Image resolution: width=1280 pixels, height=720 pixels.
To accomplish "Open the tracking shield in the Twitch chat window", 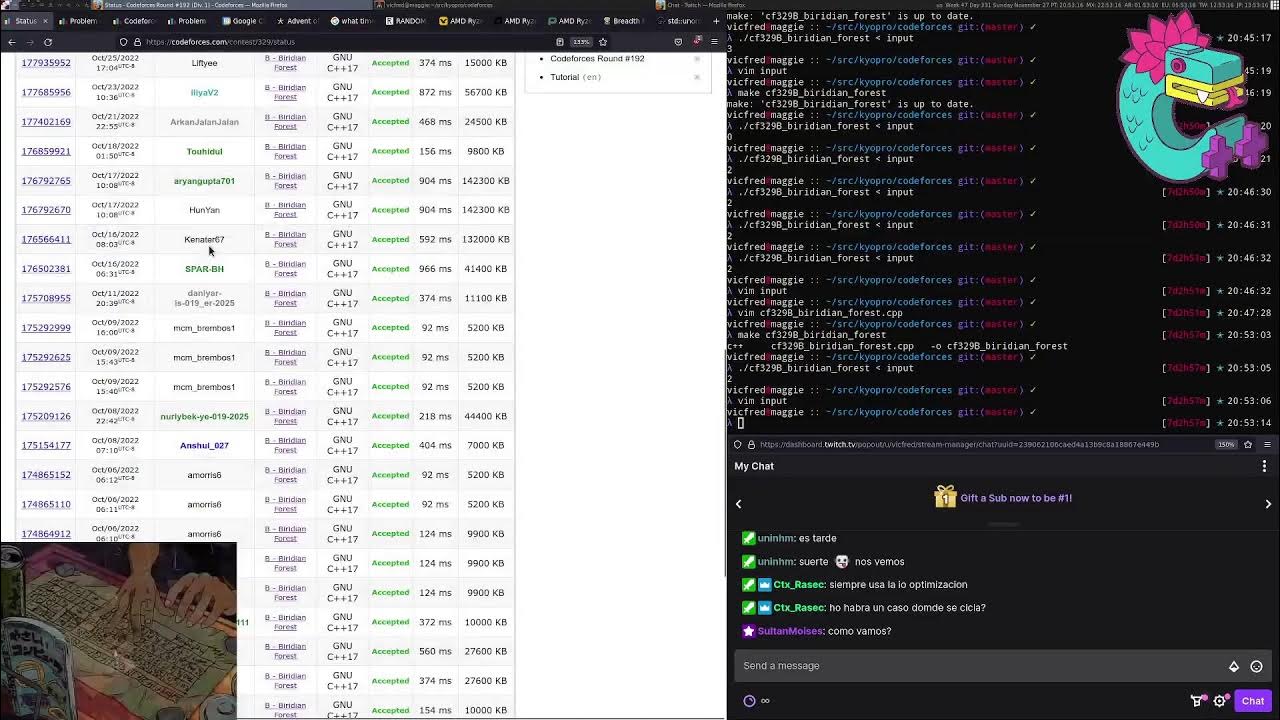I will pyautogui.click(x=738, y=445).
